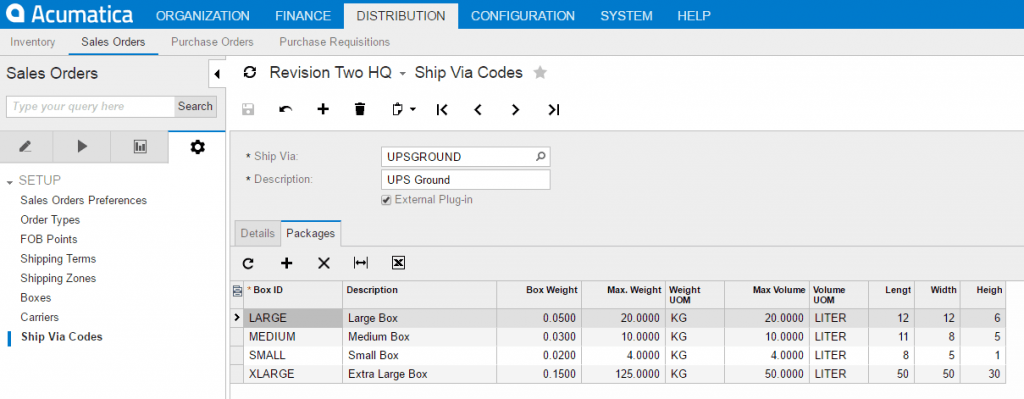Image resolution: width=1024 pixels, height=399 pixels.
Task: Switch to the Details tab
Action: pos(257,233)
